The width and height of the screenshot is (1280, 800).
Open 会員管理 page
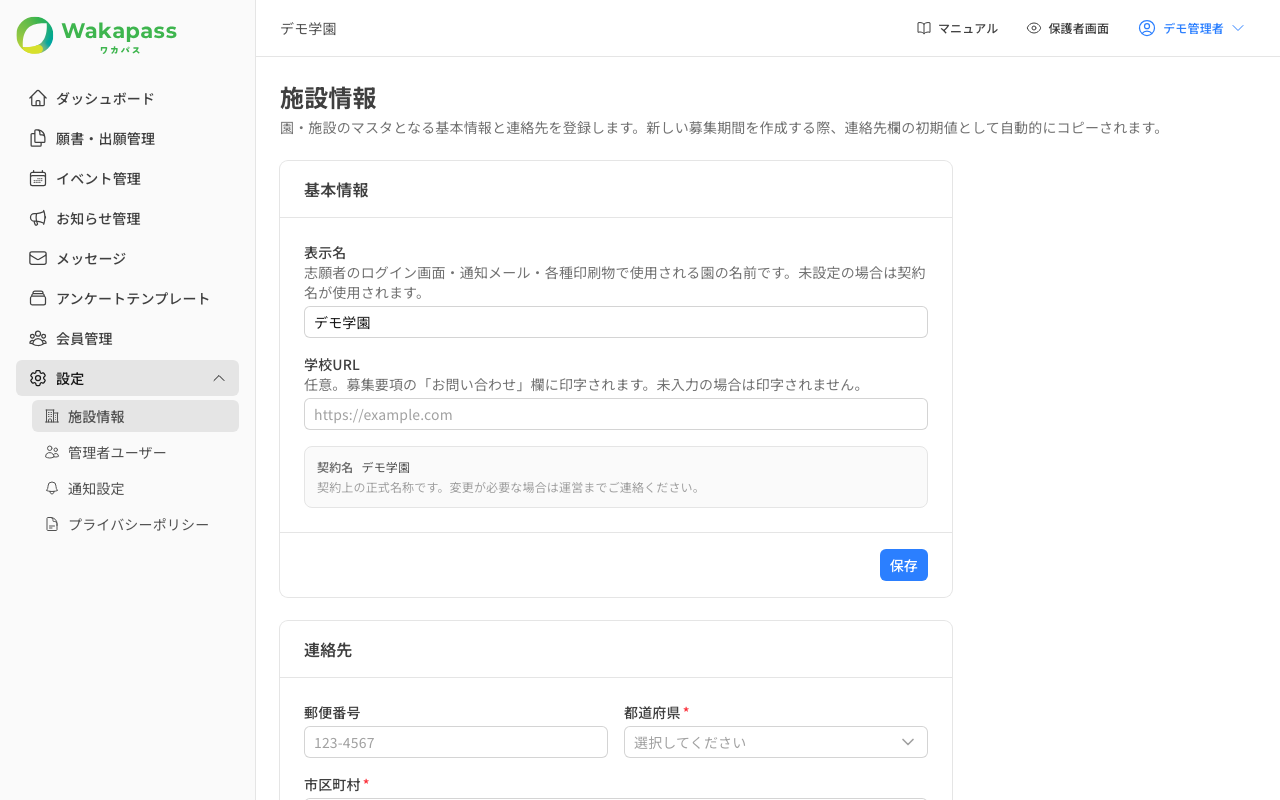click(x=127, y=338)
